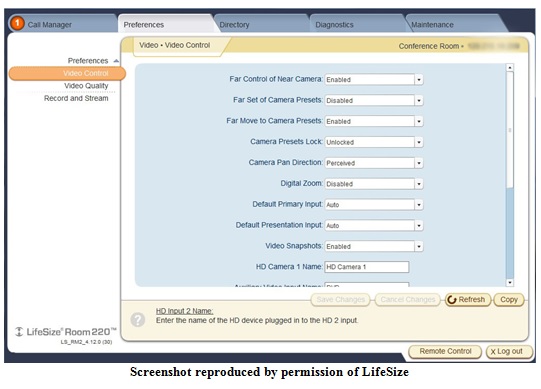Click the HD Camera 1 Name field
This screenshot has height=389, width=541.
(x=367, y=267)
